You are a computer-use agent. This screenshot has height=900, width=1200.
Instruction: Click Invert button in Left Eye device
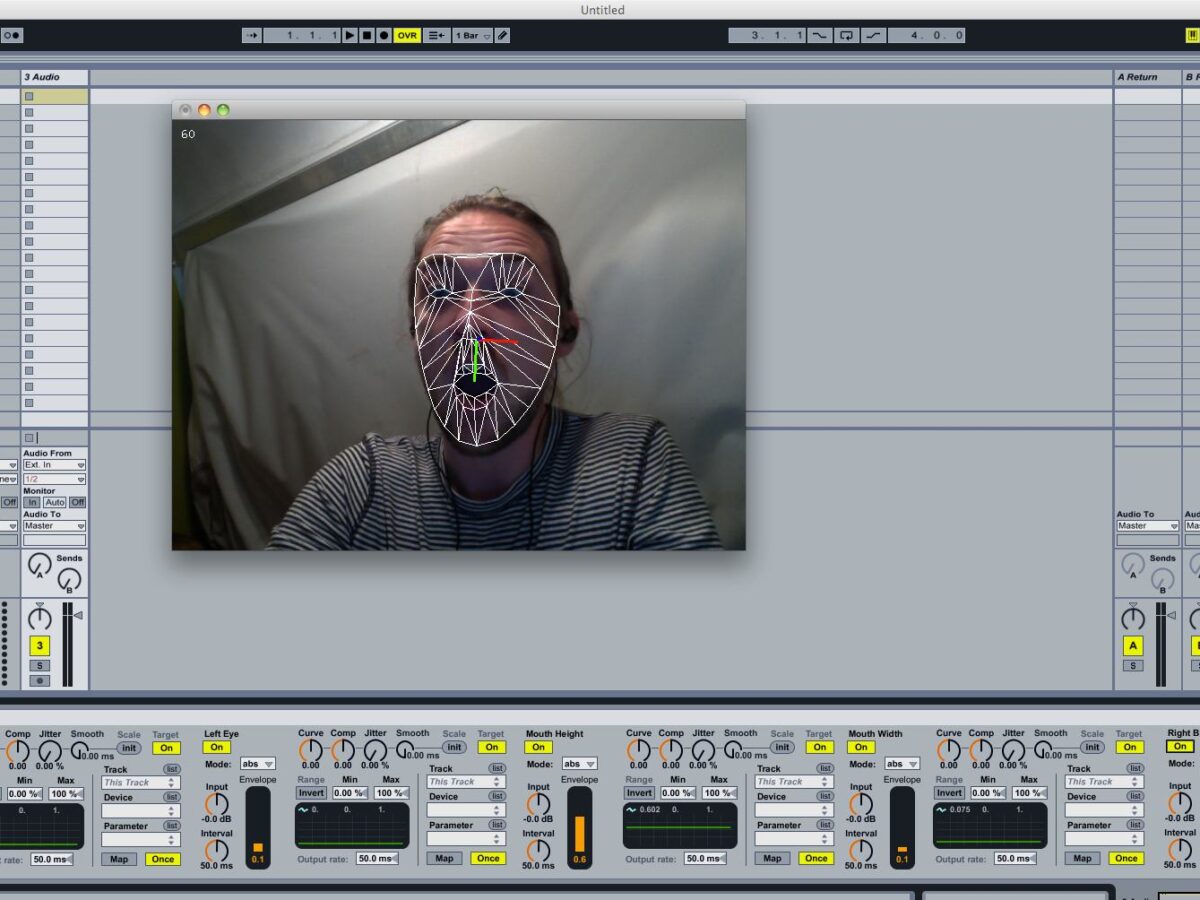click(x=311, y=793)
